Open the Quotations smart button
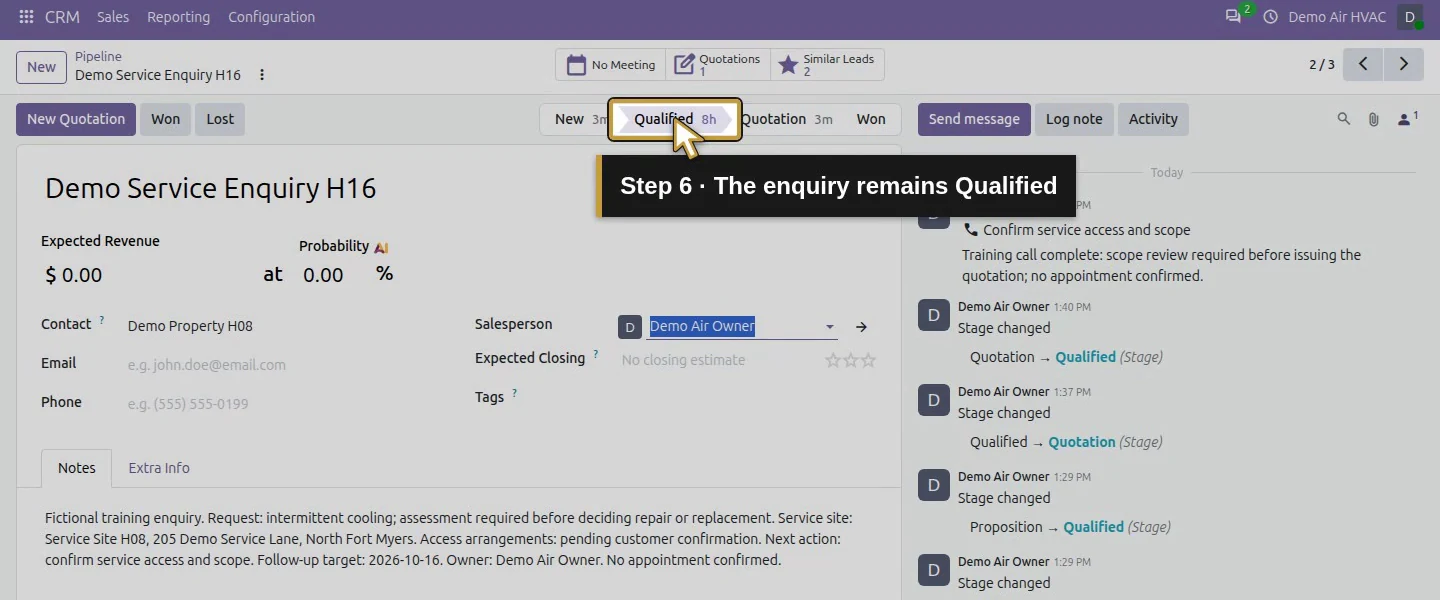Viewport: 1440px width, 600px height. tap(718, 65)
